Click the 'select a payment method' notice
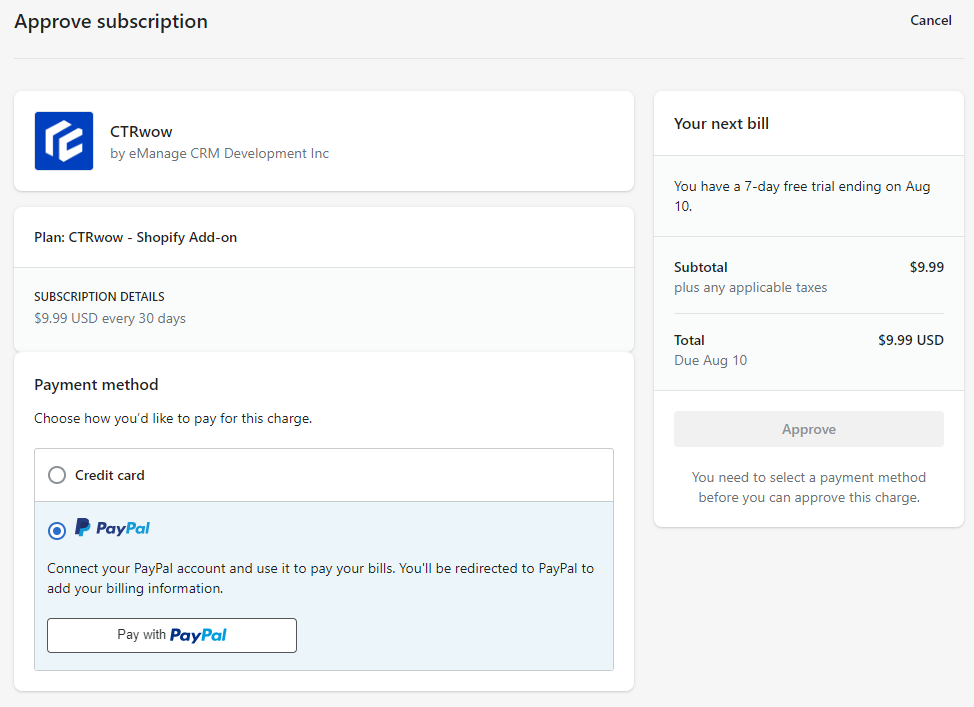The width and height of the screenshot is (974, 707). tap(809, 487)
